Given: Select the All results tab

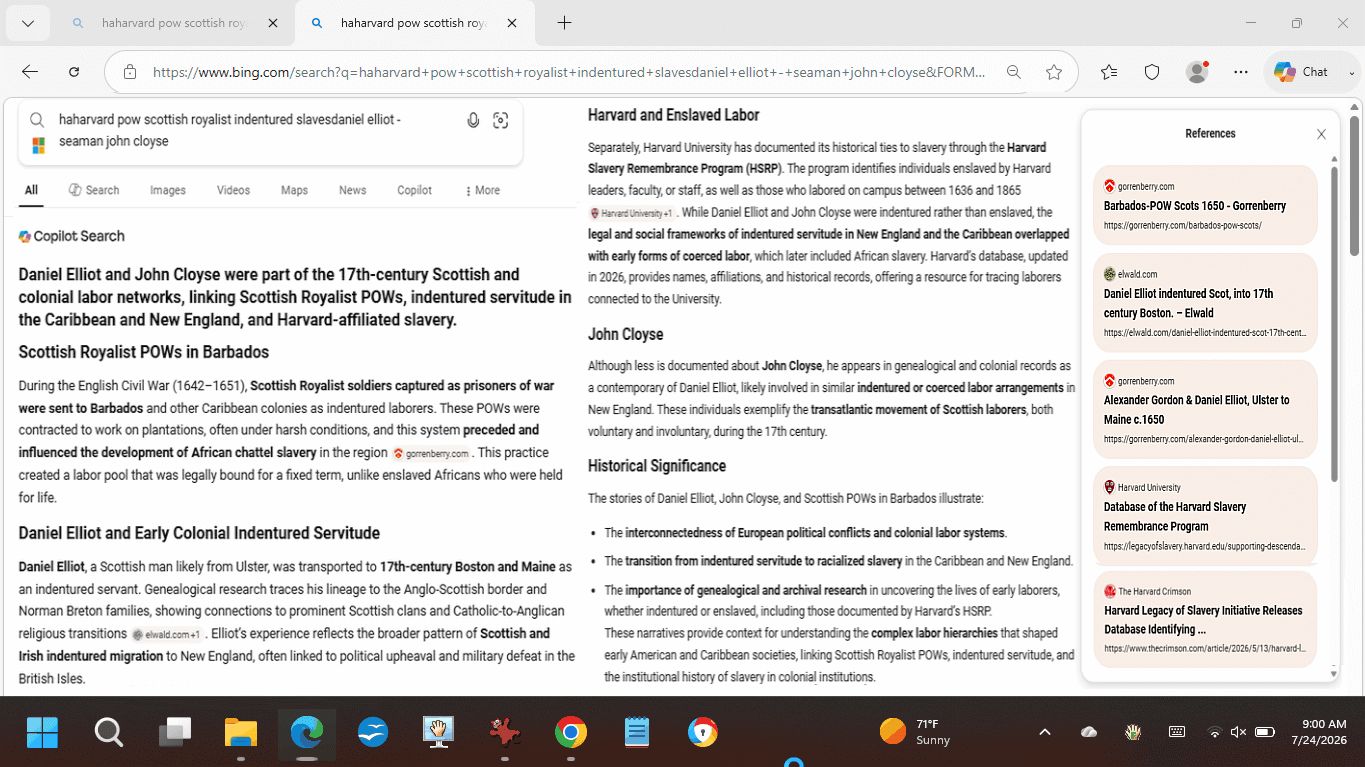Looking at the screenshot, I should click(x=32, y=190).
